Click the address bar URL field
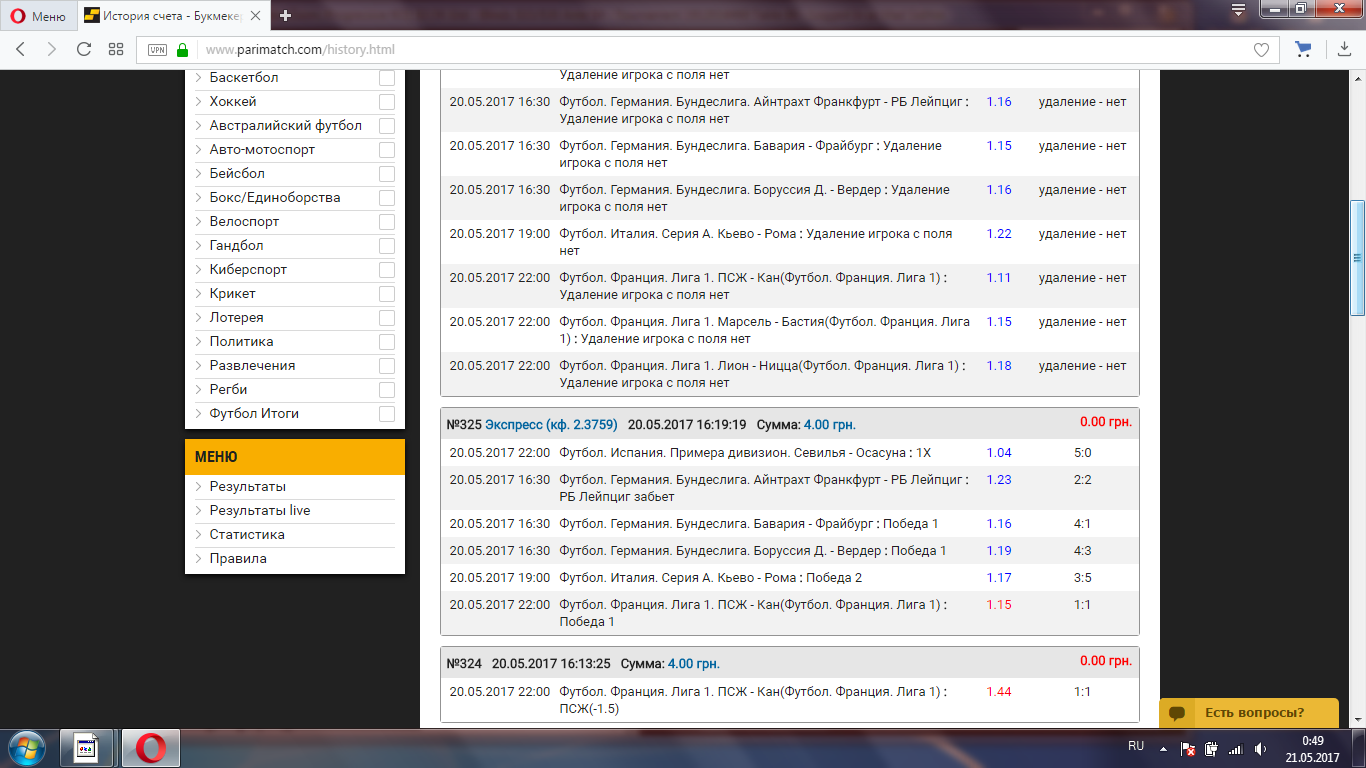Screen dimensions: 1366x768 click(720, 50)
